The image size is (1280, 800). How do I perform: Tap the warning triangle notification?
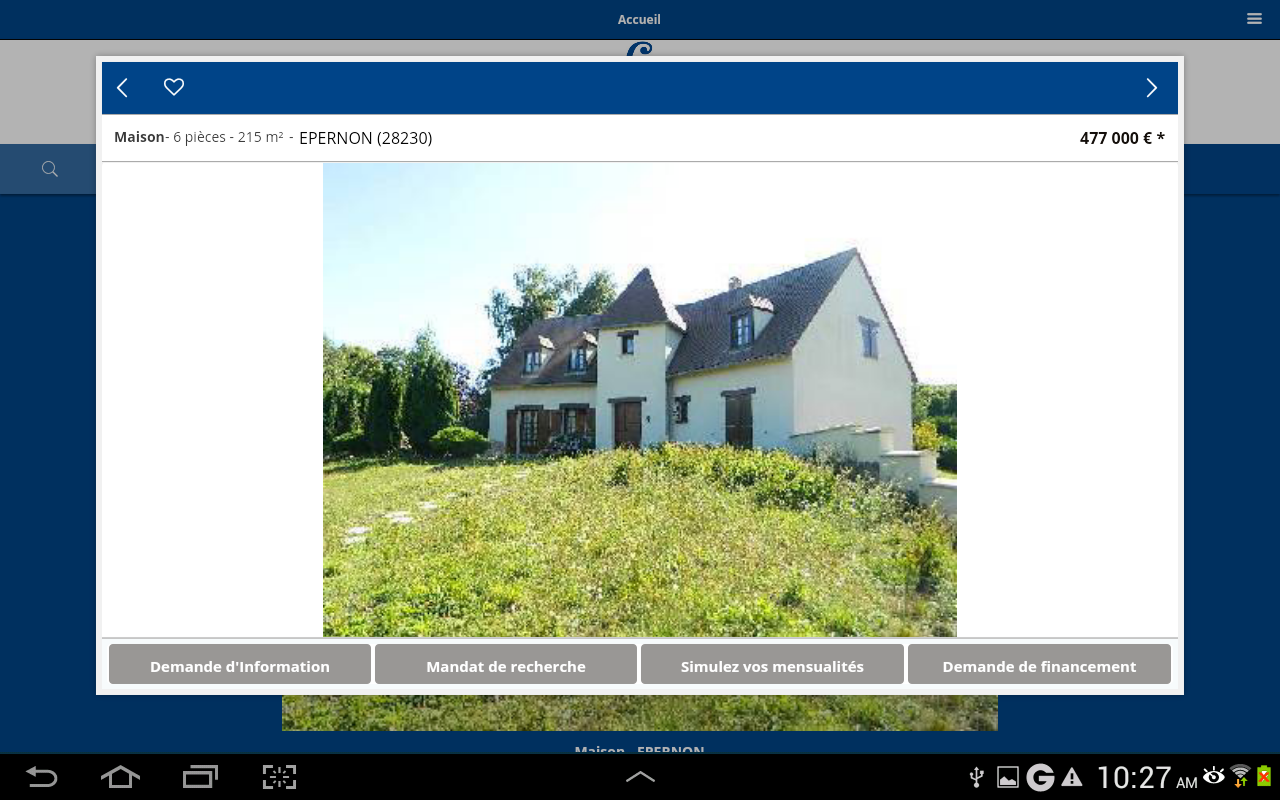tap(1072, 777)
